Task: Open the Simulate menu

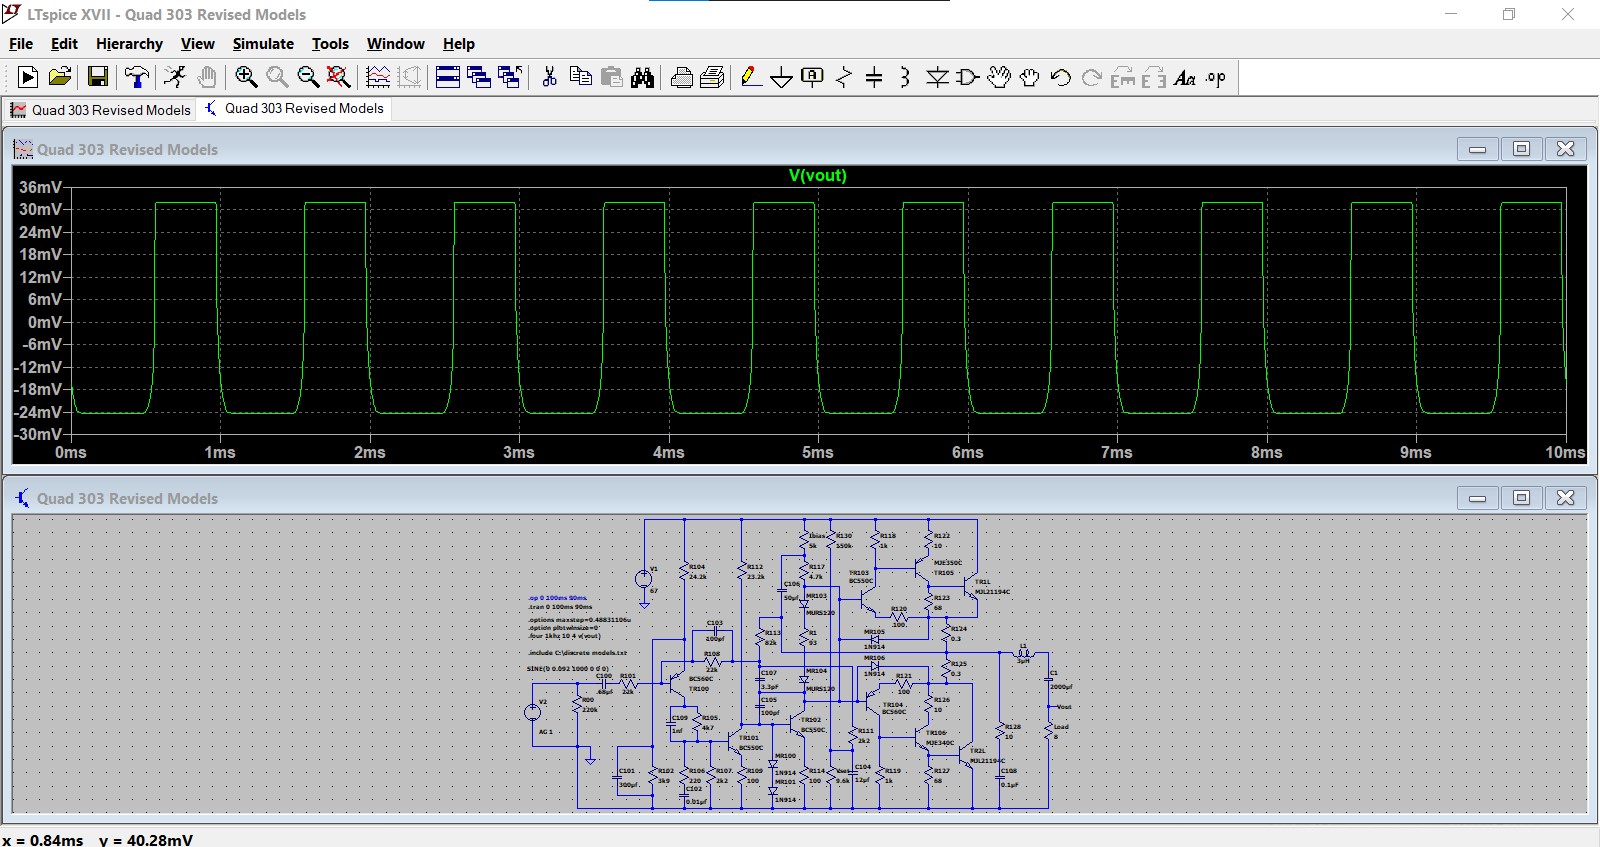Action: (x=263, y=44)
